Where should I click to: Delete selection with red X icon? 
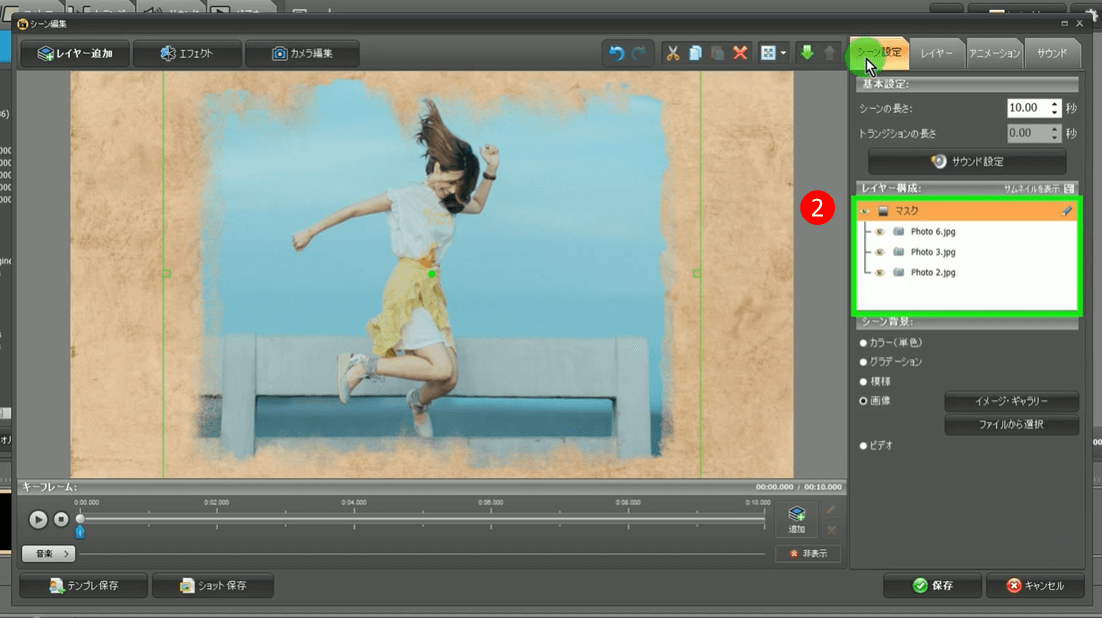pos(740,53)
